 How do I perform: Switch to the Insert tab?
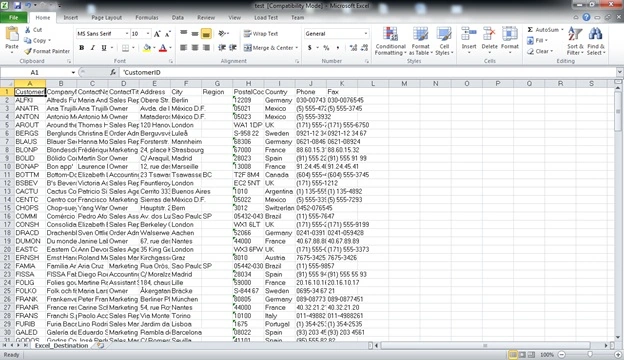point(71,18)
